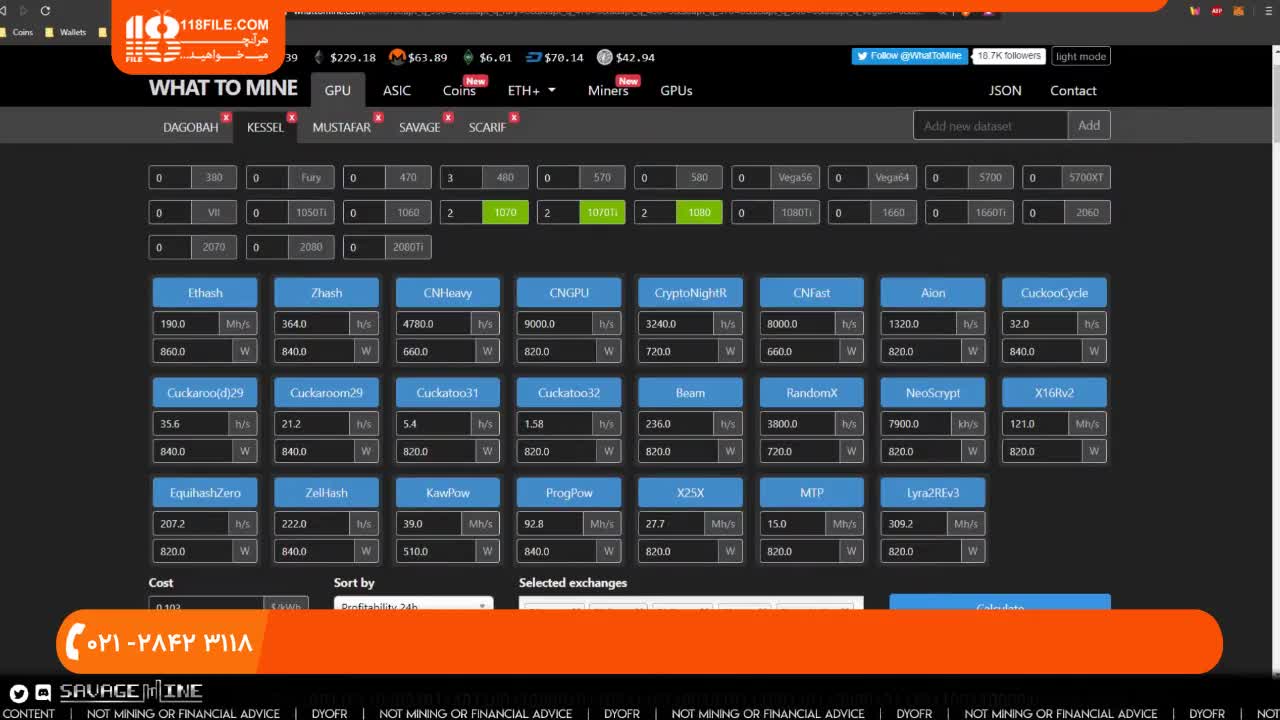1280x720 pixels.
Task: Switch site to light mode
Action: [x=1080, y=56]
